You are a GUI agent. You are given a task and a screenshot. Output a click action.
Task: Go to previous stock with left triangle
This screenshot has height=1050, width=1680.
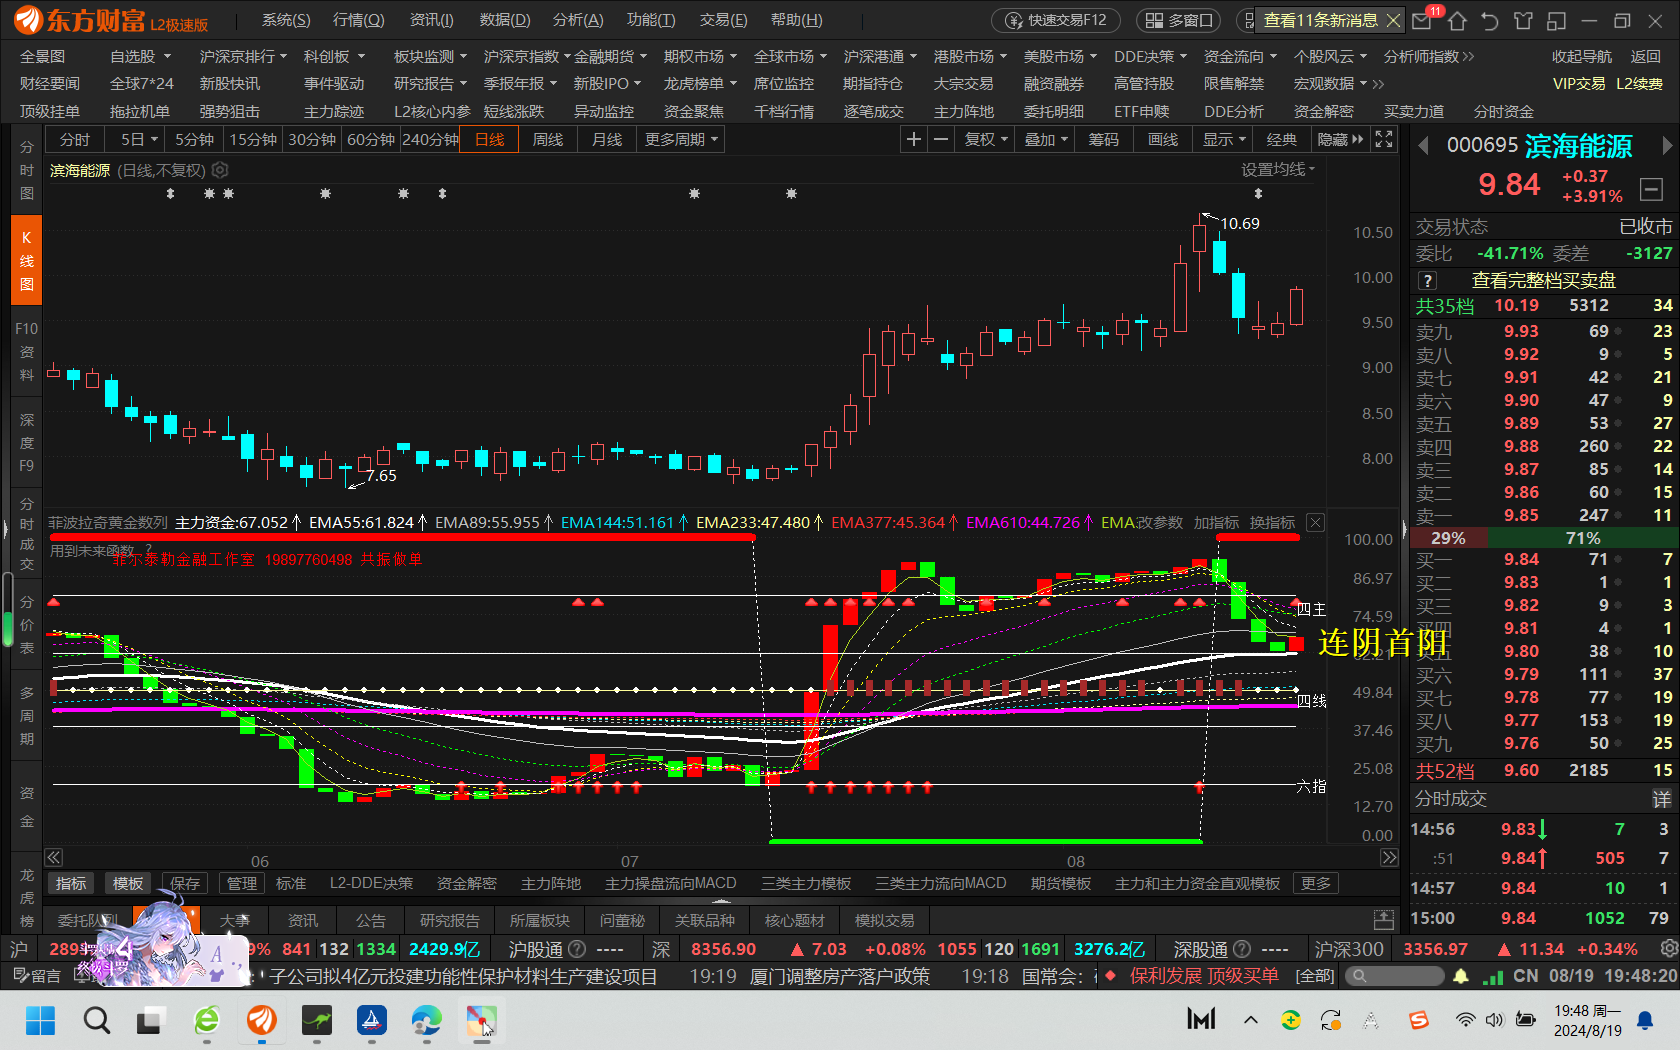1422,146
